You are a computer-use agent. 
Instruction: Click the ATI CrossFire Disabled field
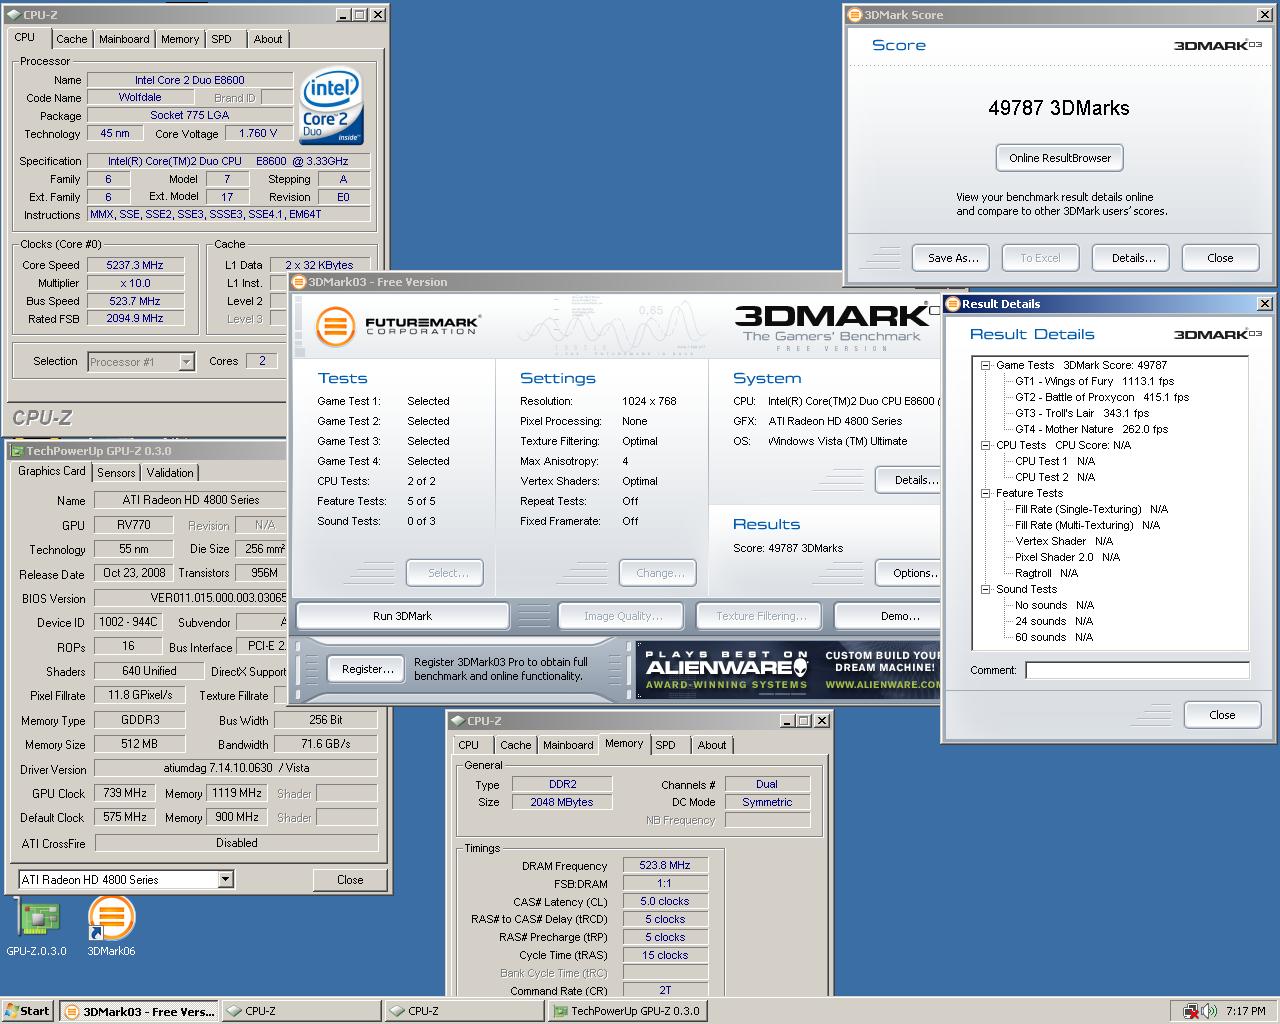pyautogui.click(x=237, y=843)
